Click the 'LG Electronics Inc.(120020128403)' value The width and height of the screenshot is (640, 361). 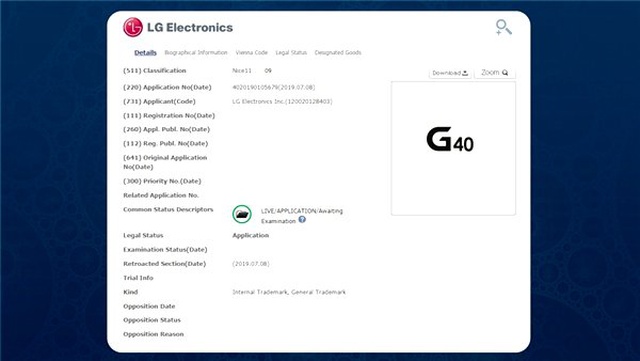[282, 102]
